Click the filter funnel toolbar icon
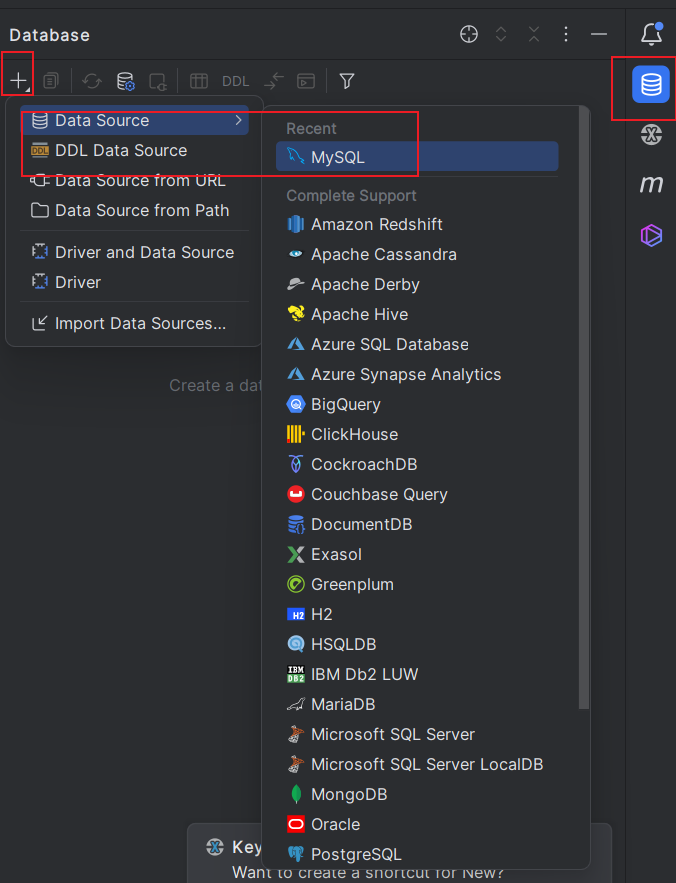 346,81
